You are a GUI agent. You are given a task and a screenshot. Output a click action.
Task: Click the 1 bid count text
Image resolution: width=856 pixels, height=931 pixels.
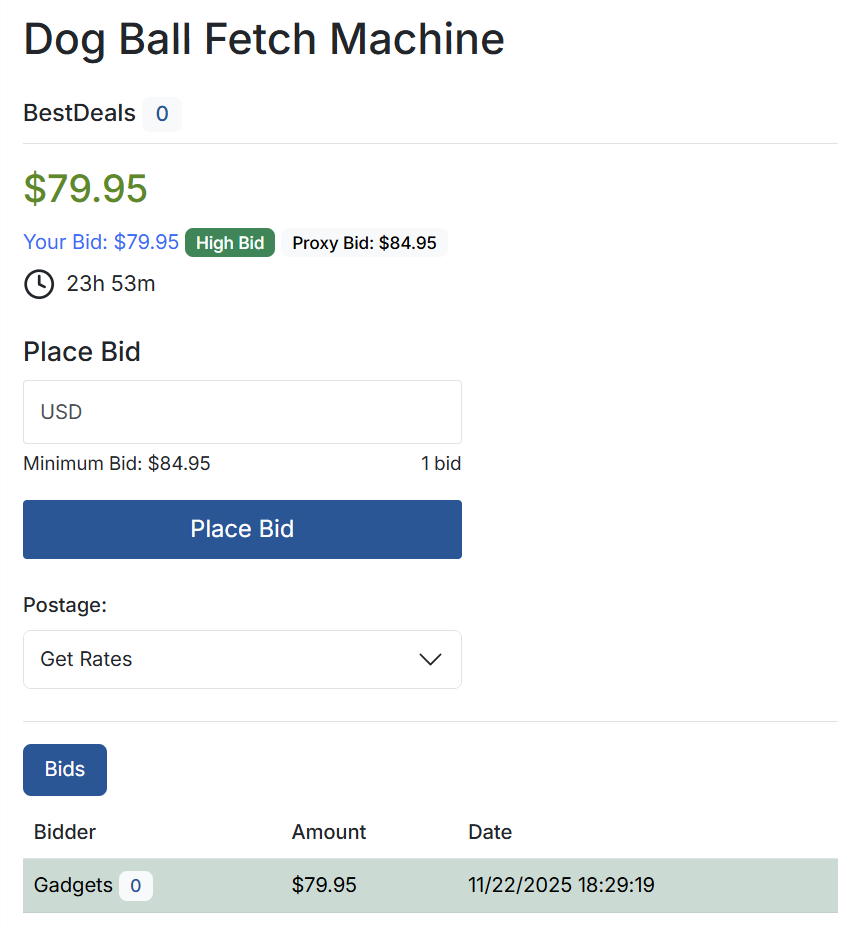[x=441, y=464]
